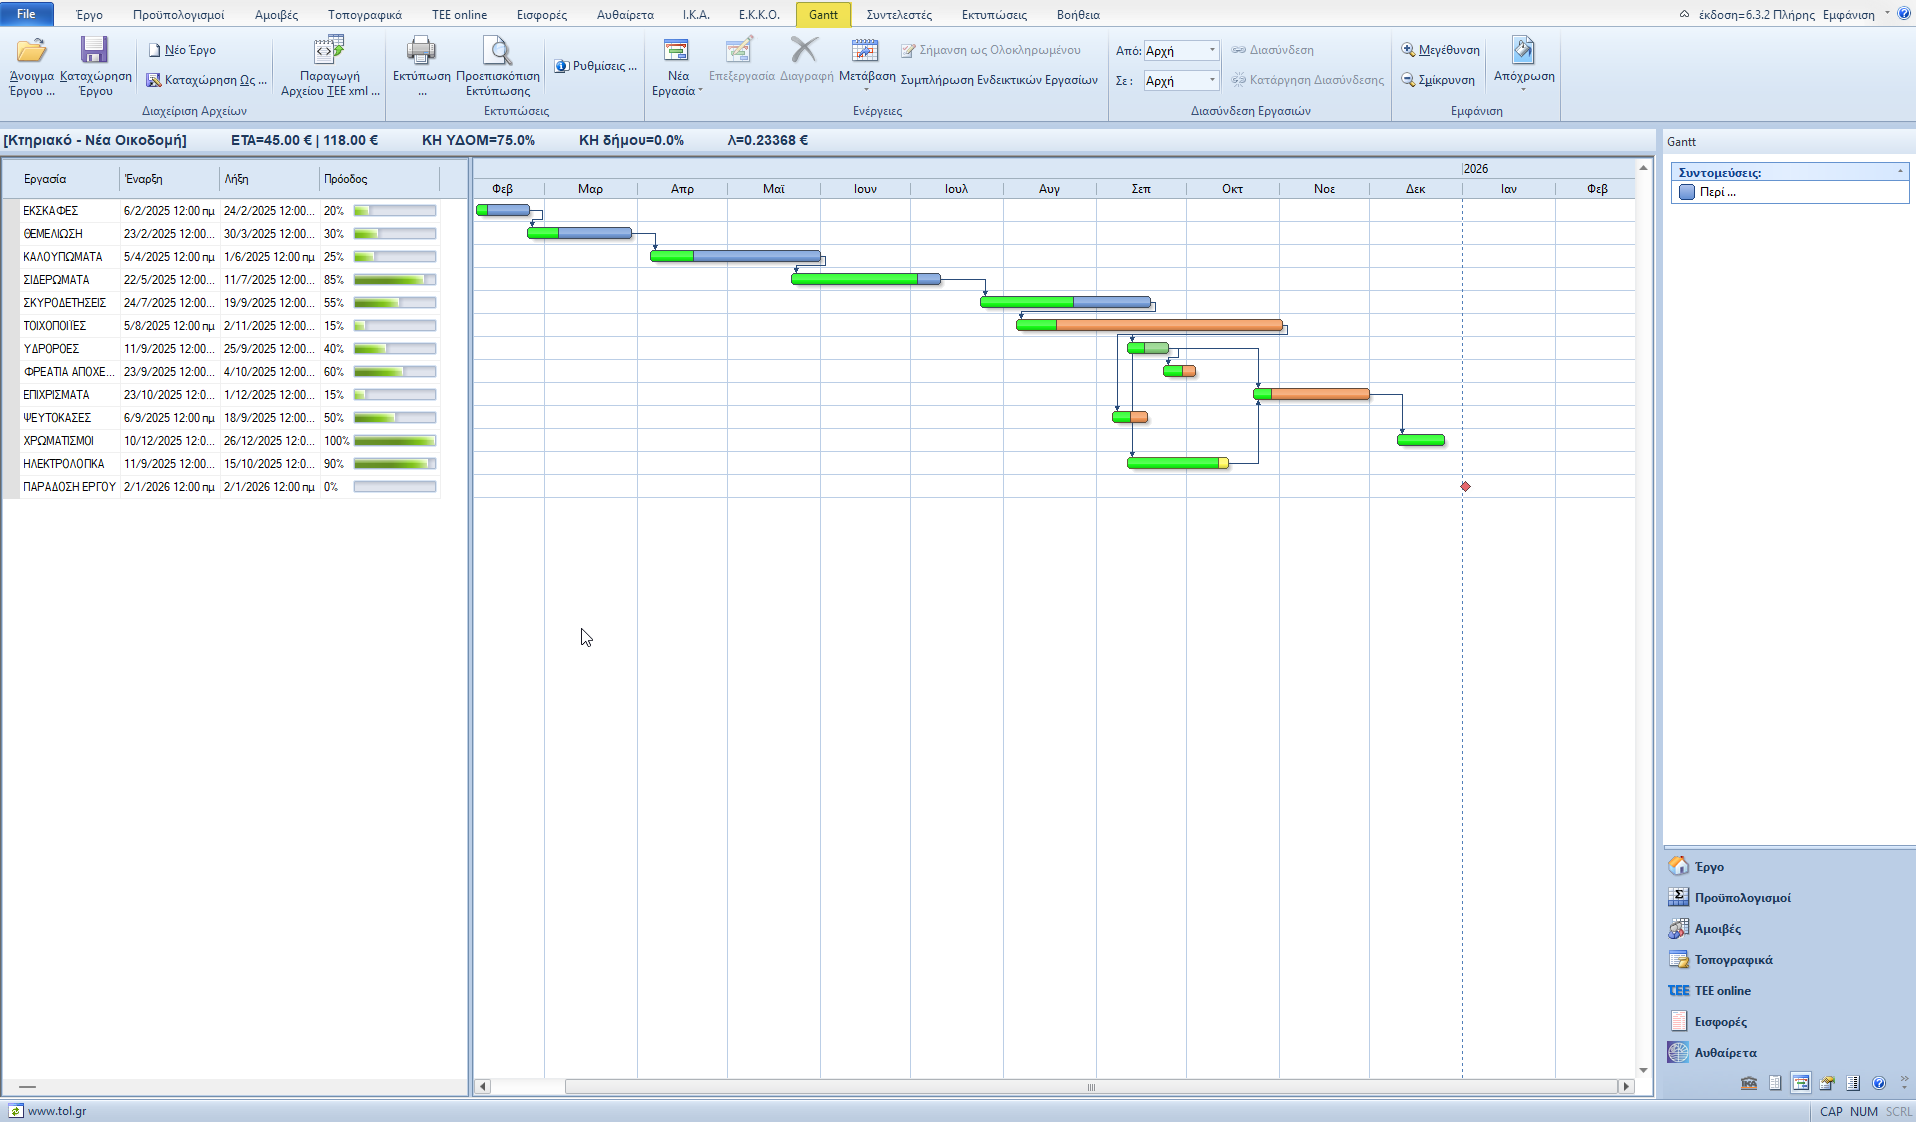The height and width of the screenshot is (1122, 1916).
Task: Open Προεπισκόπηση Εκτύπωσης print preview
Action: pos(497,51)
